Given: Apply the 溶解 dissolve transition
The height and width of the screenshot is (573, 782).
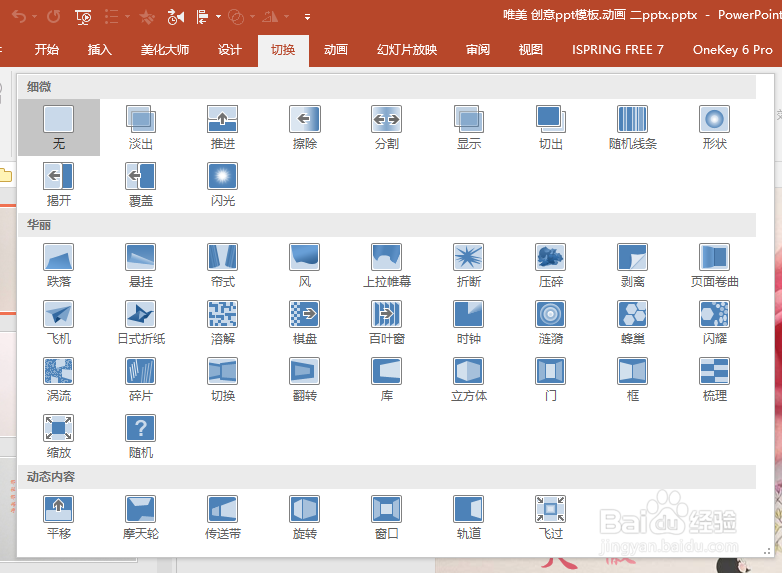Looking at the screenshot, I should [222, 323].
